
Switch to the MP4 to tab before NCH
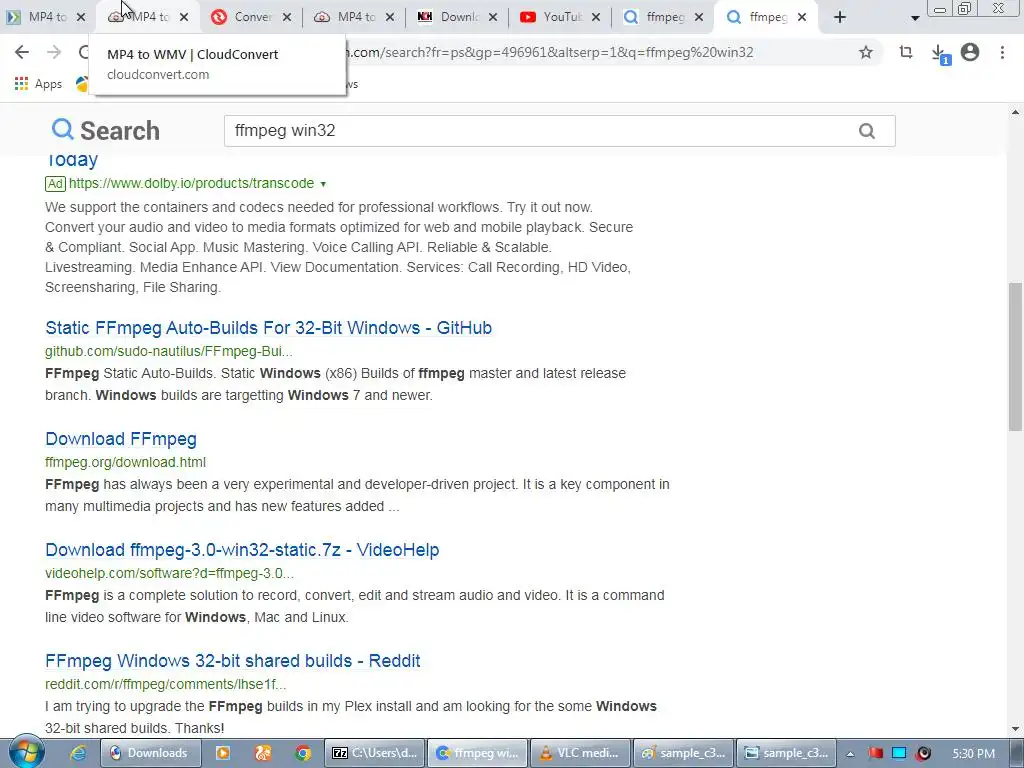pos(346,17)
